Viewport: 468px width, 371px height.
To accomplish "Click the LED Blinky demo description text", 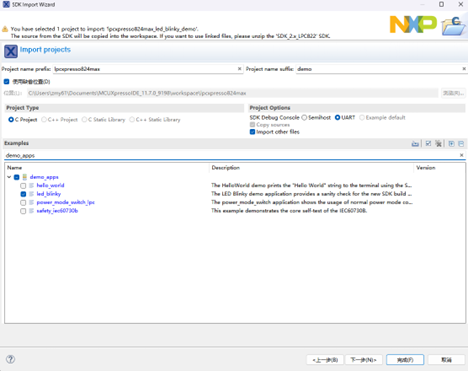I will (311, 194).
